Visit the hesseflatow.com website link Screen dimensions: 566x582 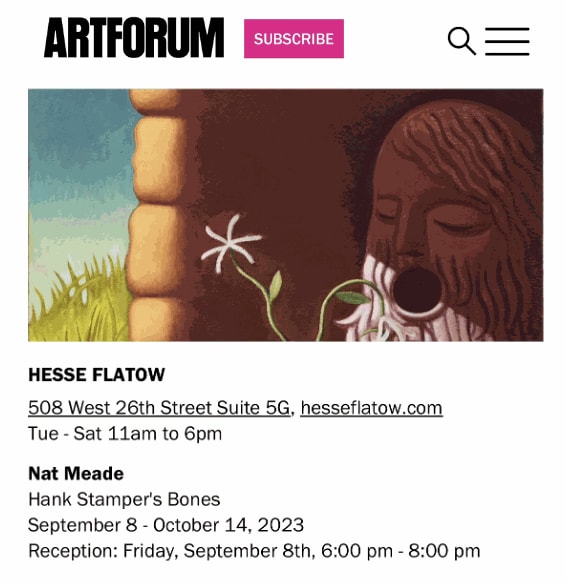point(371,408)
